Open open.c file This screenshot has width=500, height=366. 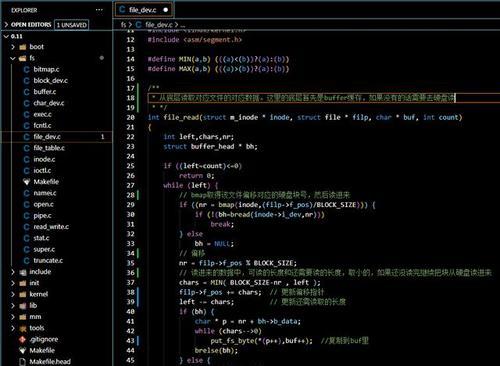[43, 204]
